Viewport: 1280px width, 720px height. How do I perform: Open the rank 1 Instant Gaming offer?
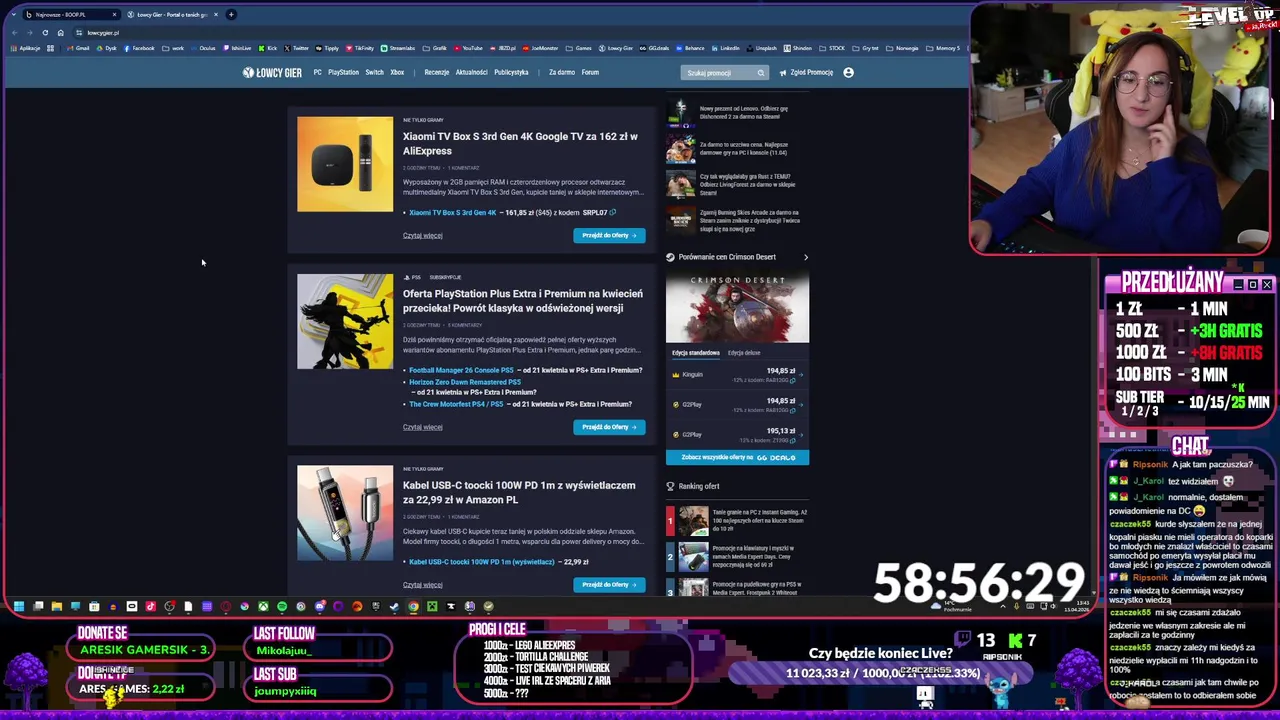(739, 520)
